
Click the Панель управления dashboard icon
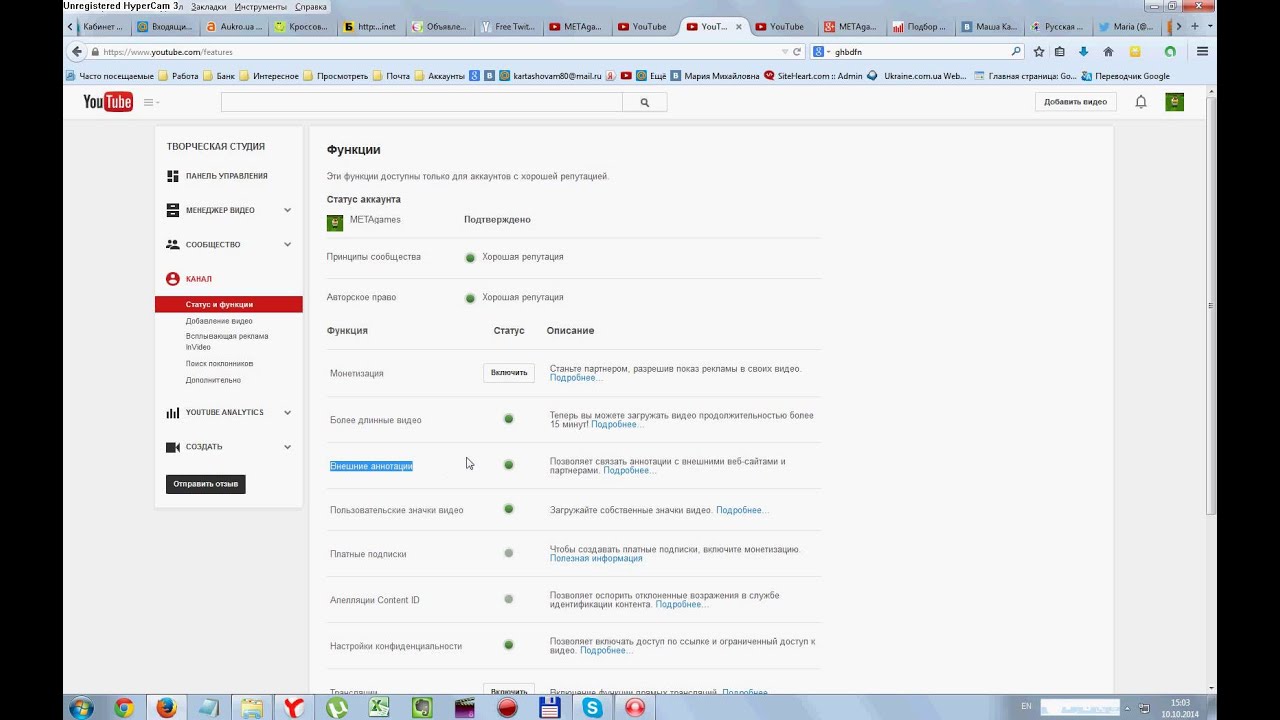click(x=172, y=176)
